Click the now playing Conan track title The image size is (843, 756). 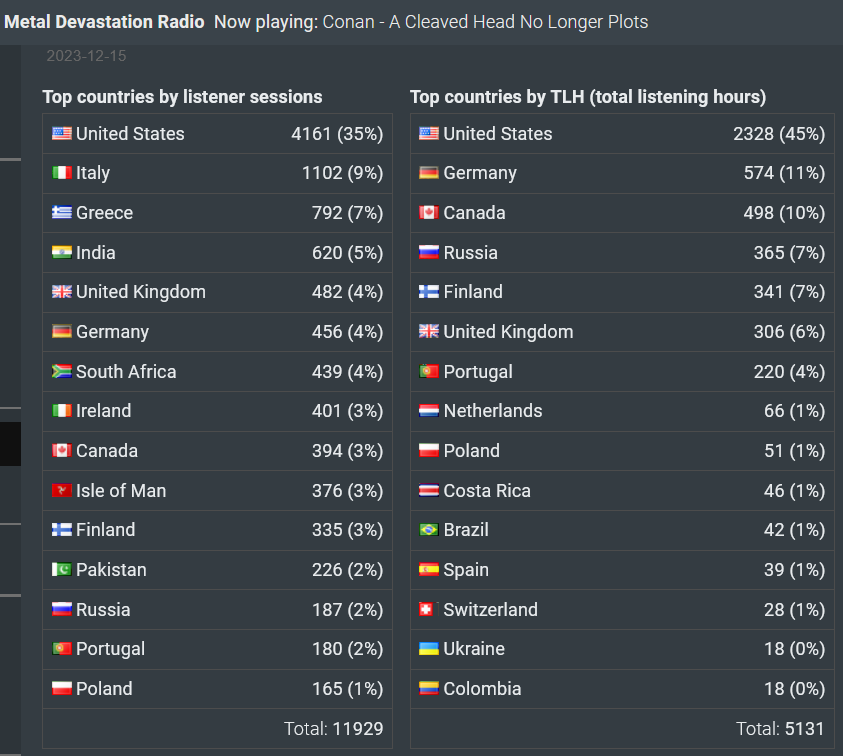pyautogui.click(x=485, y=22)
